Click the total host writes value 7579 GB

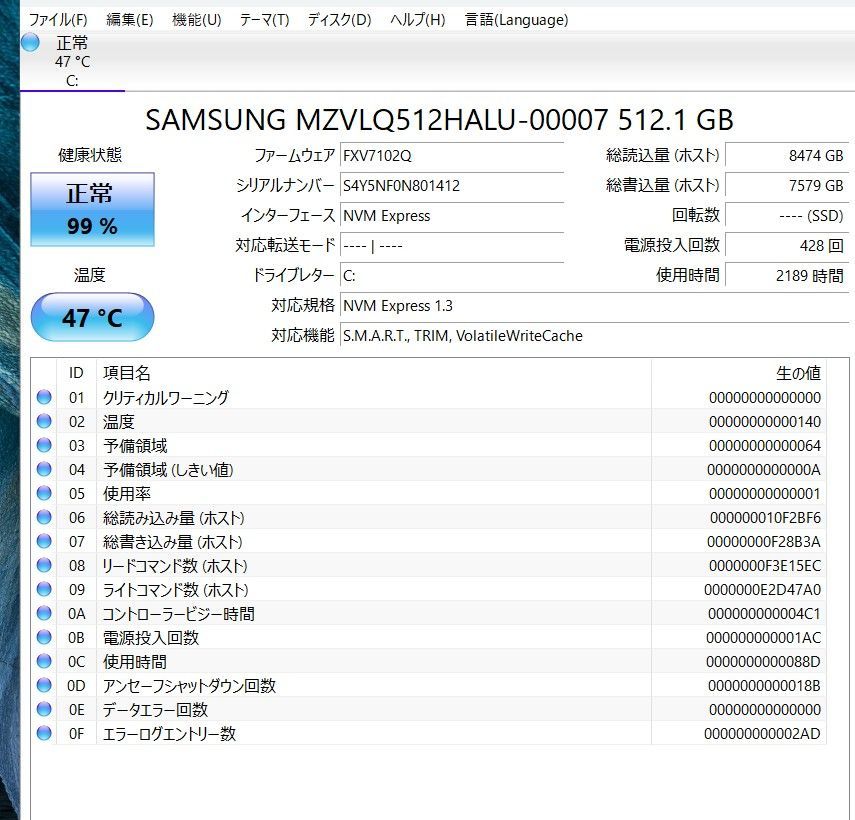(x=787, y=186)
